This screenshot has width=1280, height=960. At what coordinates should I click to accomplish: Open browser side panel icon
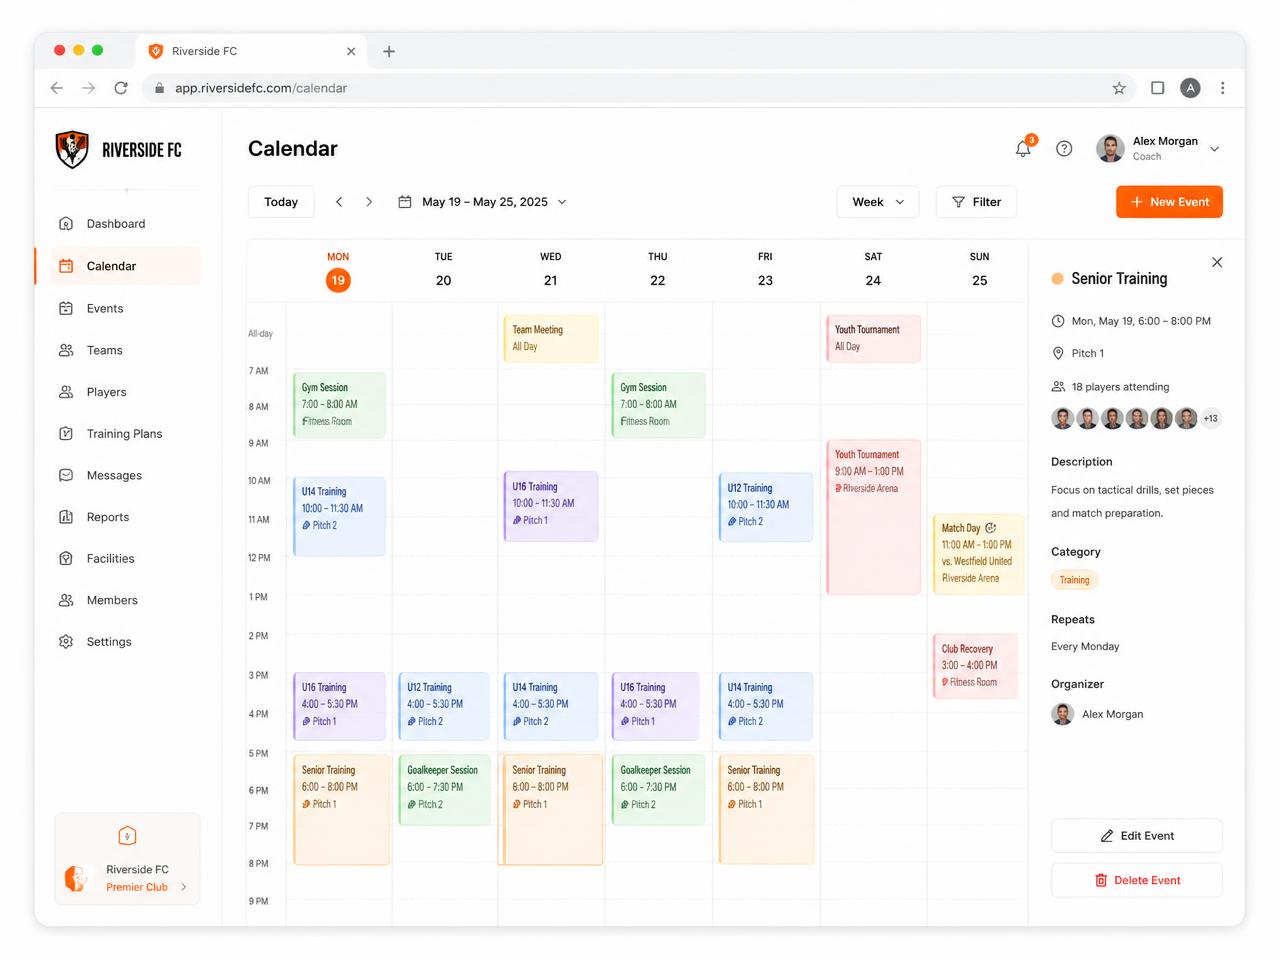tap(1157, 88)
